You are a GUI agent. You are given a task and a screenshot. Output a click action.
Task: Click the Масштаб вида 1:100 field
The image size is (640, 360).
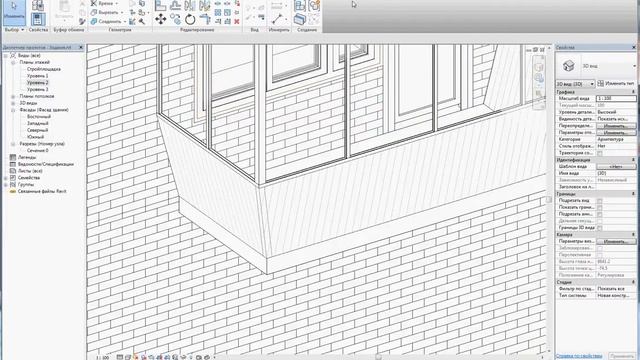[x=616, y=98]
